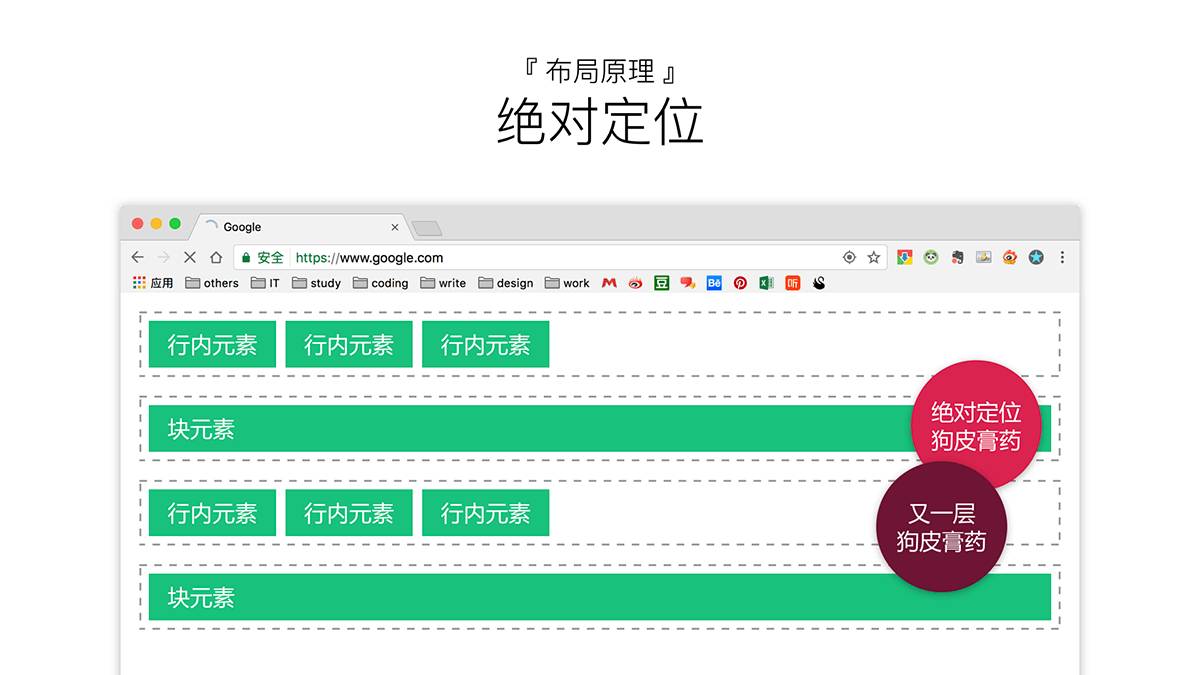
Task: Close the Google tab
Action: point(394,227)
